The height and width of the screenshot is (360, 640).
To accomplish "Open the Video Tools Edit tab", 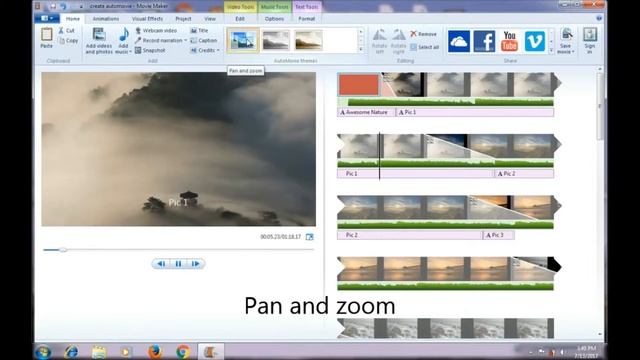I will [x=240, y=19].
